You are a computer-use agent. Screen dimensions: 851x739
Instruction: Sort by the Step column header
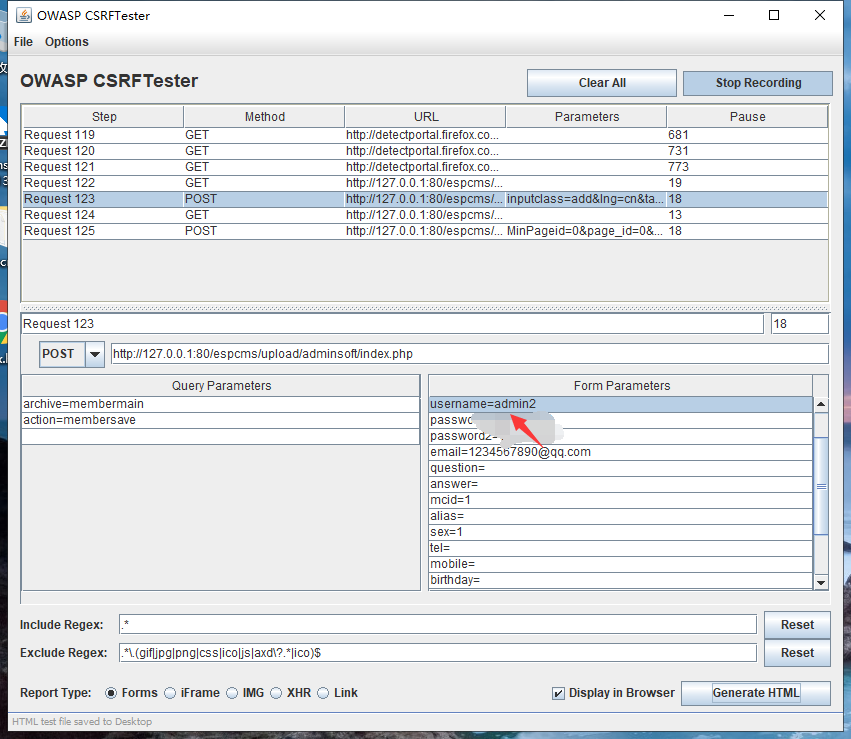pyautogui.click(x=104, y=117)
